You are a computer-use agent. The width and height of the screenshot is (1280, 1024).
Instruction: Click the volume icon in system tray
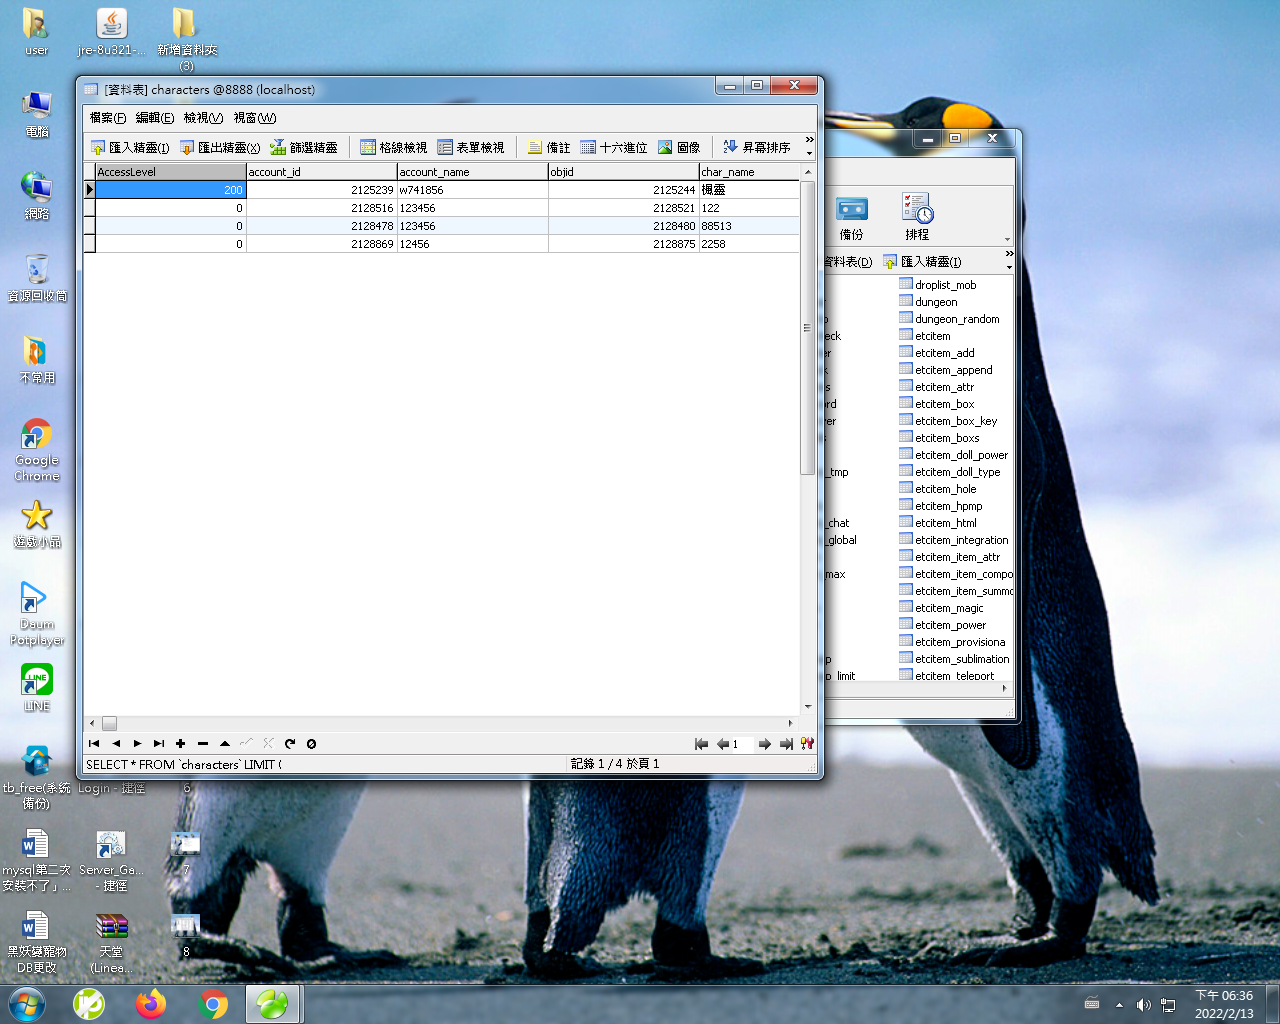click(x=1144, y=1004)
